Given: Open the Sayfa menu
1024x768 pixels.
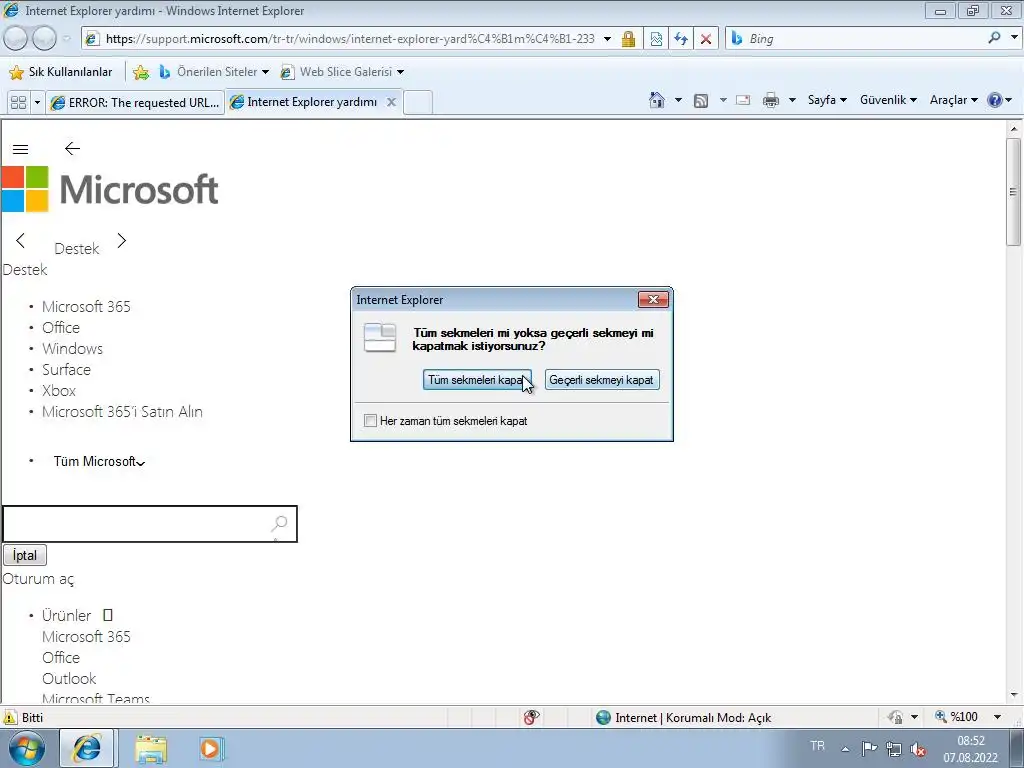Looking at the screenshot, I should tap(827, 100).
